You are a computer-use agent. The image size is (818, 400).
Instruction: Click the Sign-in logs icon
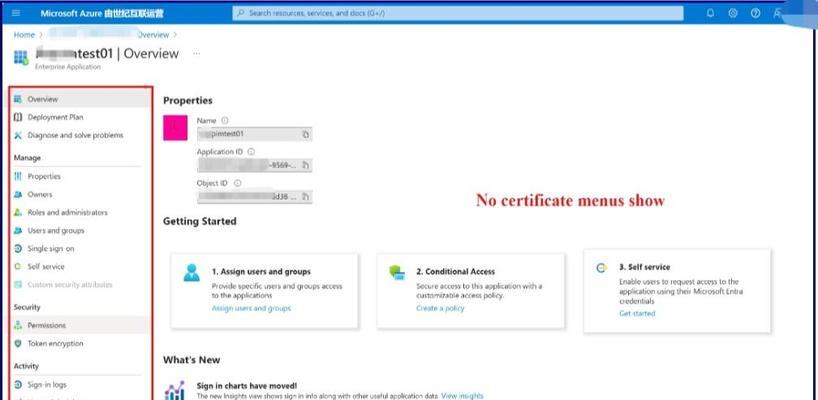[x=18, y=385]
